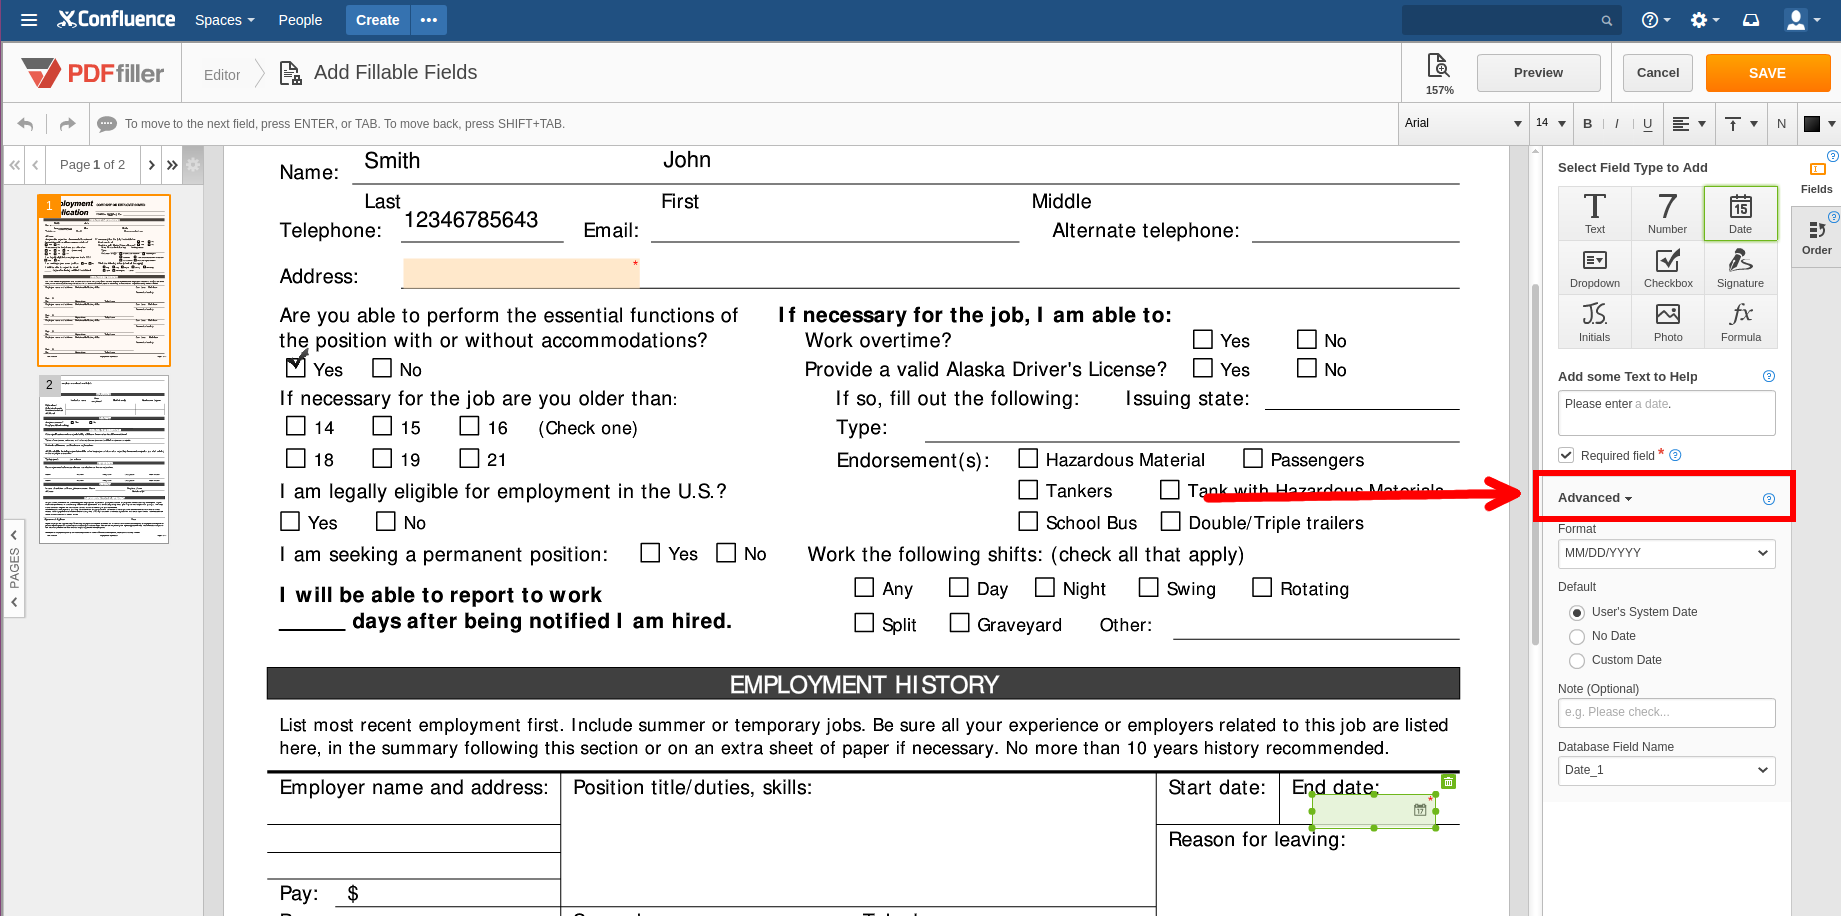Select page 1 thumbnail
The image size is (1841, 916).
point(104,280)
